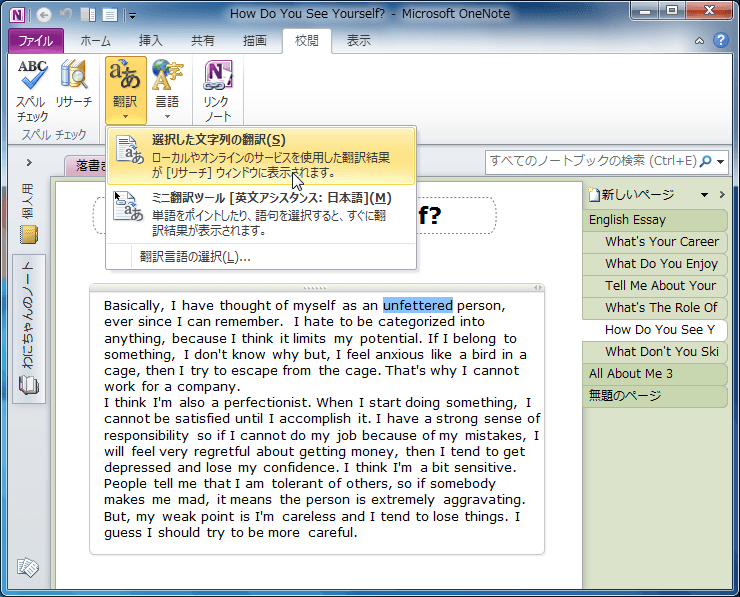This screenshot has height=597, width=740.
Task: Collapse the page tabs pane chevron
Action: (x=722, y=194)
